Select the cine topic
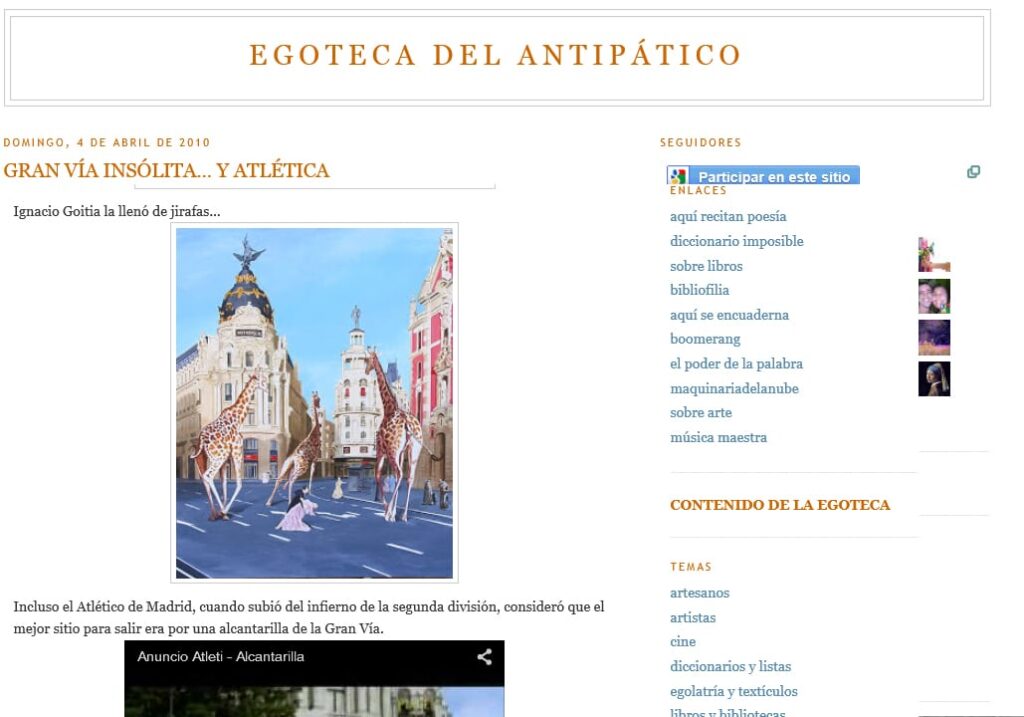This screenshot has width=1024, height=717. [x=682, y=643]
